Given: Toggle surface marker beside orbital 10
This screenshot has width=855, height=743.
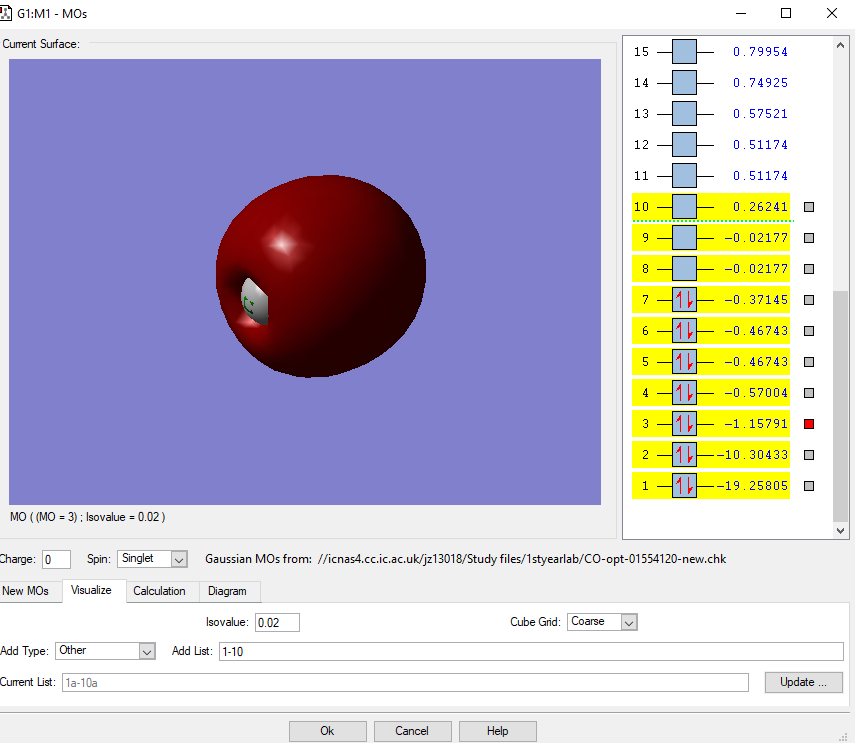Looking at the screenshot, I should (x=809, y=207).
